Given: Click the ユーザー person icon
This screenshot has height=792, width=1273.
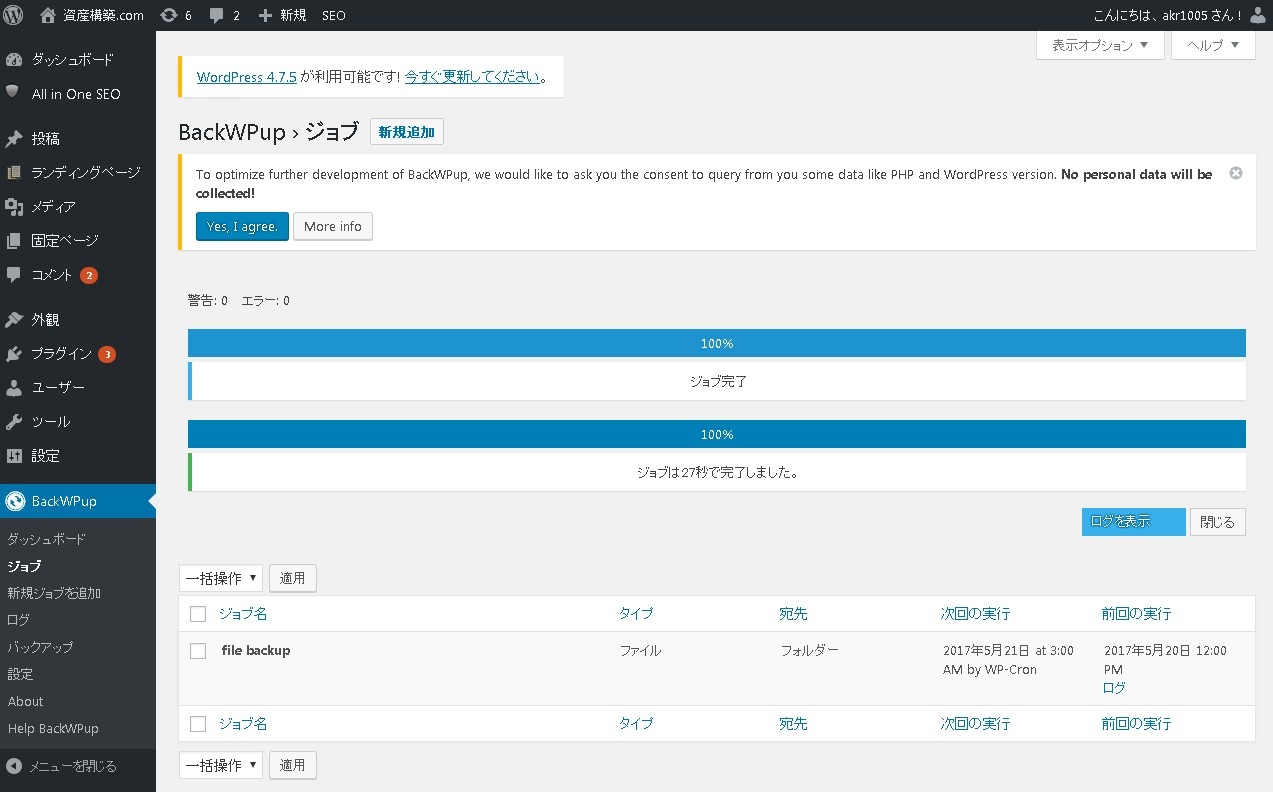Looking at the screenshot, I should (14, 388).
